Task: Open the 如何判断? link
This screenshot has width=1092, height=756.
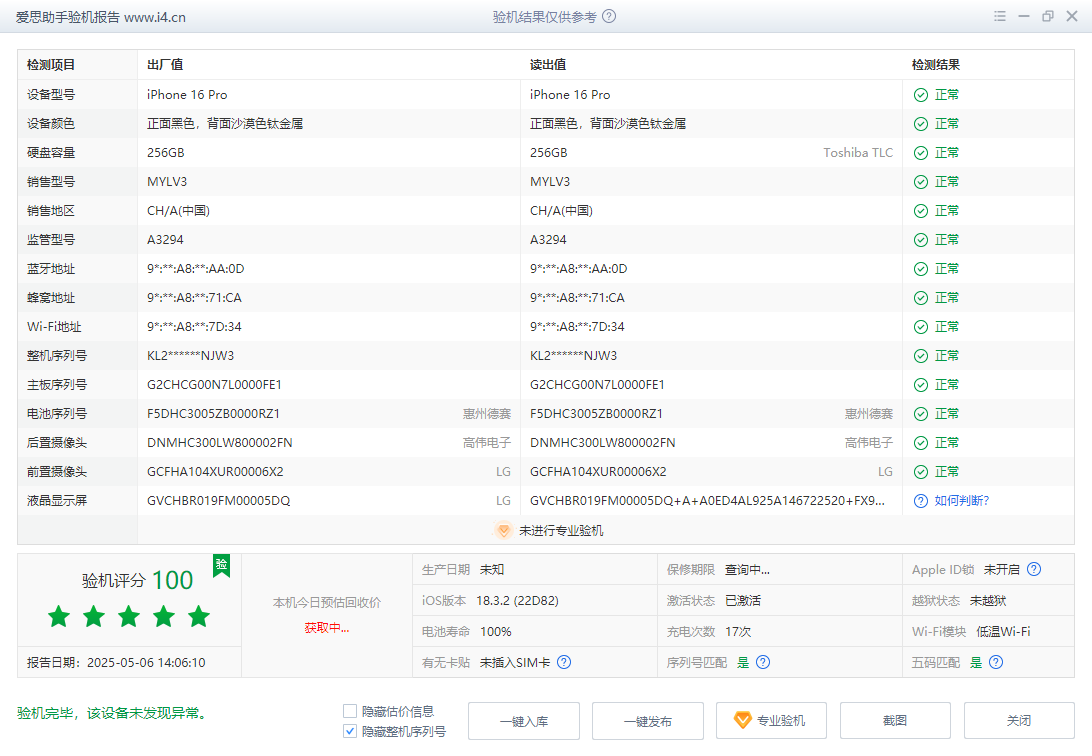Action: pos(962,501)
